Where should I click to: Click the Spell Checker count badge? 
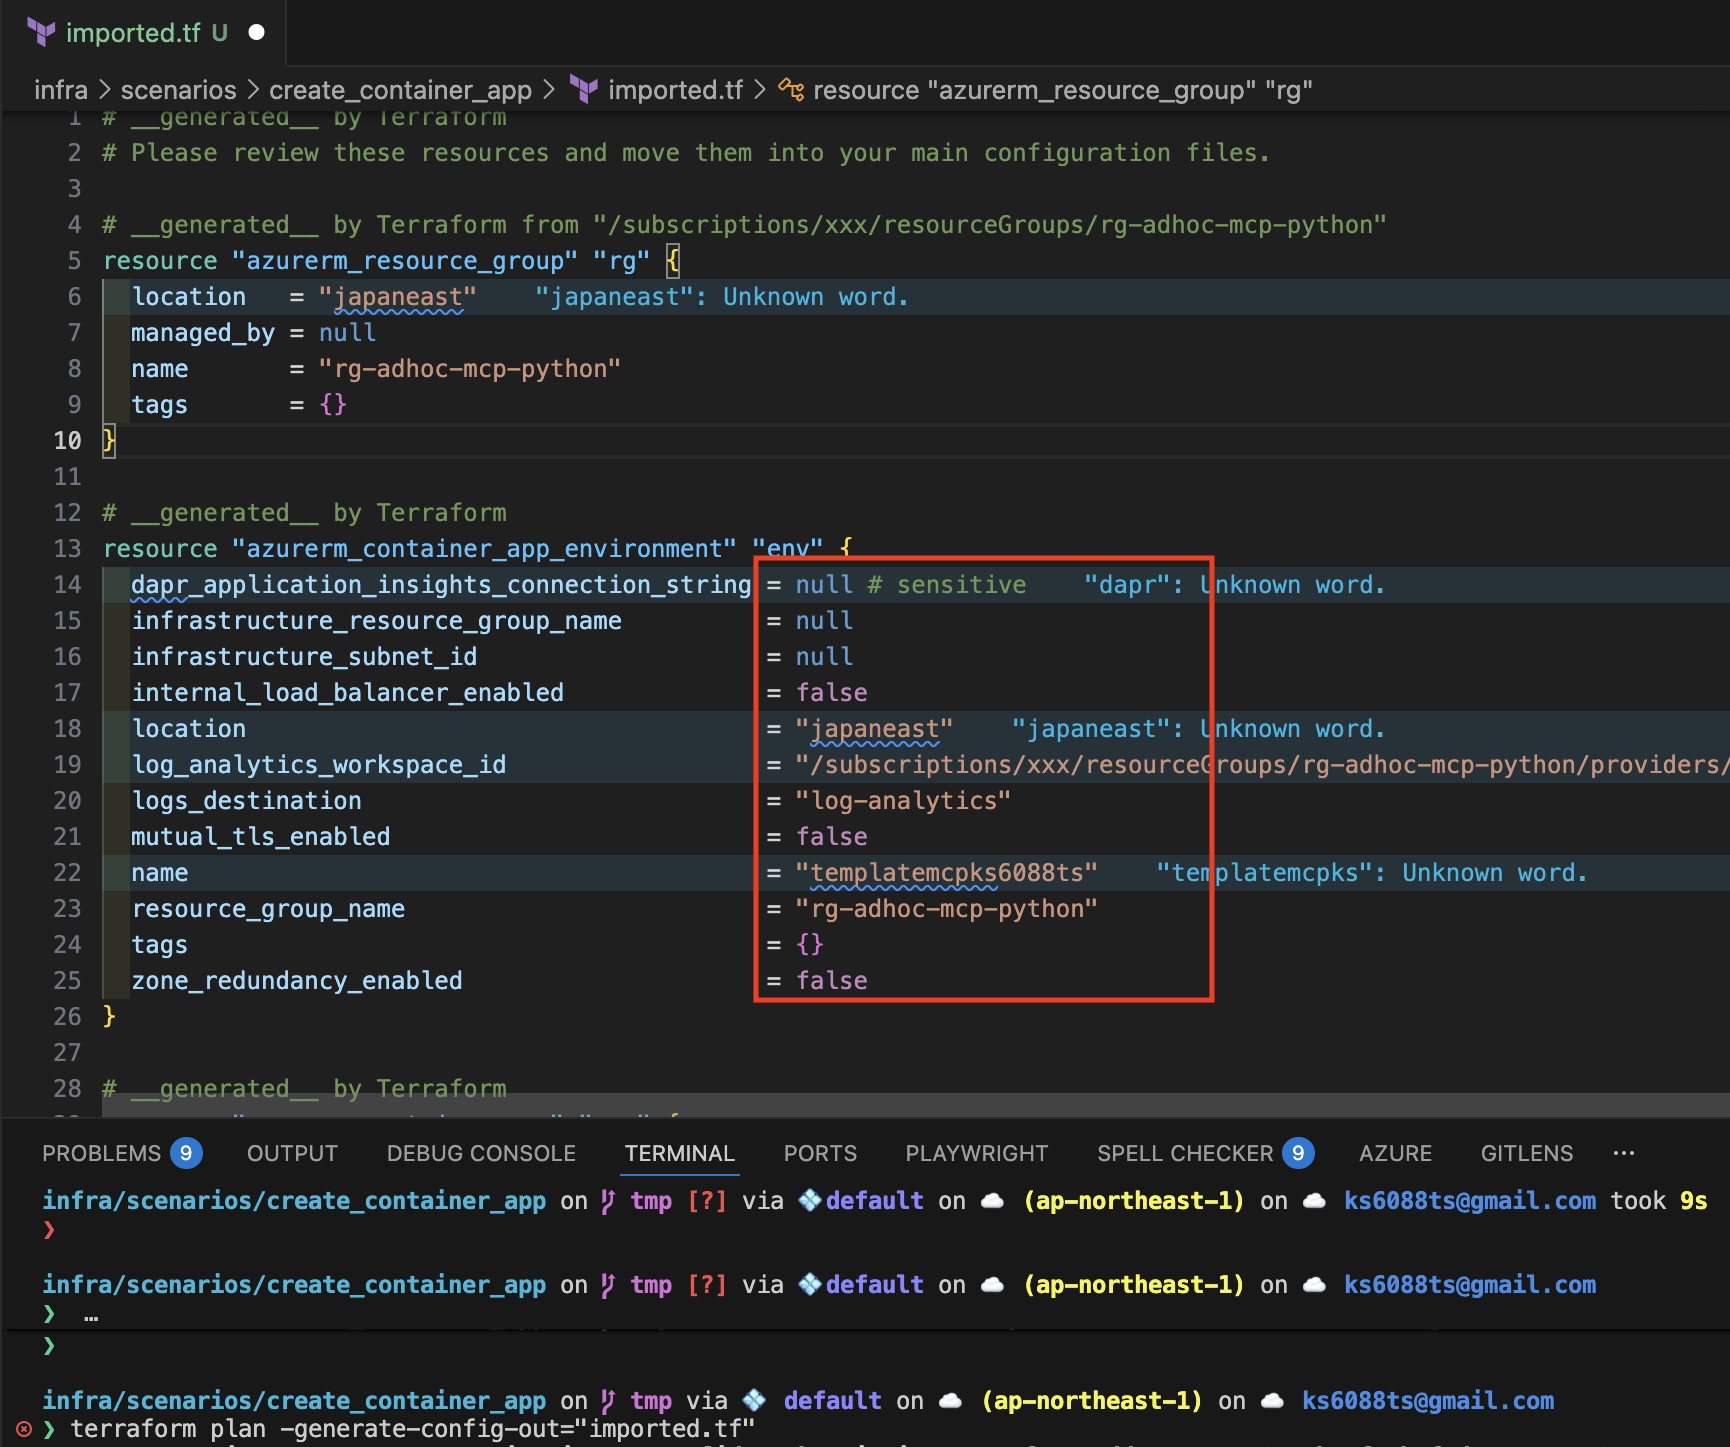pos(1298,1153)
